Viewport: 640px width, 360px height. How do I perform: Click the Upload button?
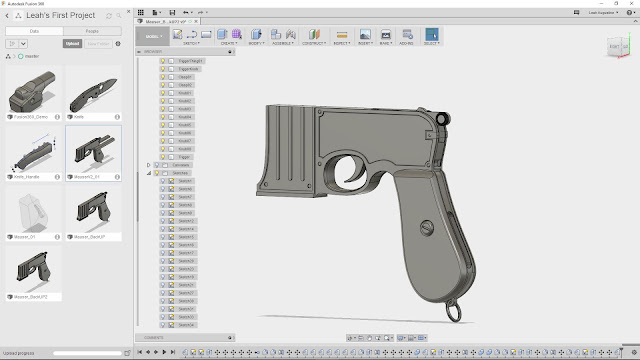pyautogui.click(x=73, y=43)
